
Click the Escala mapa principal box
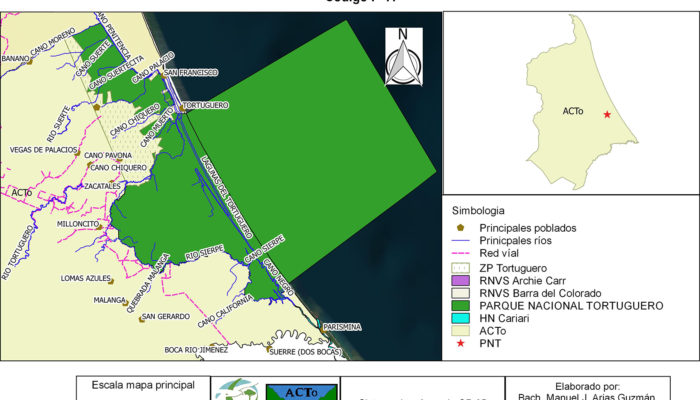(x=144, y=388)
